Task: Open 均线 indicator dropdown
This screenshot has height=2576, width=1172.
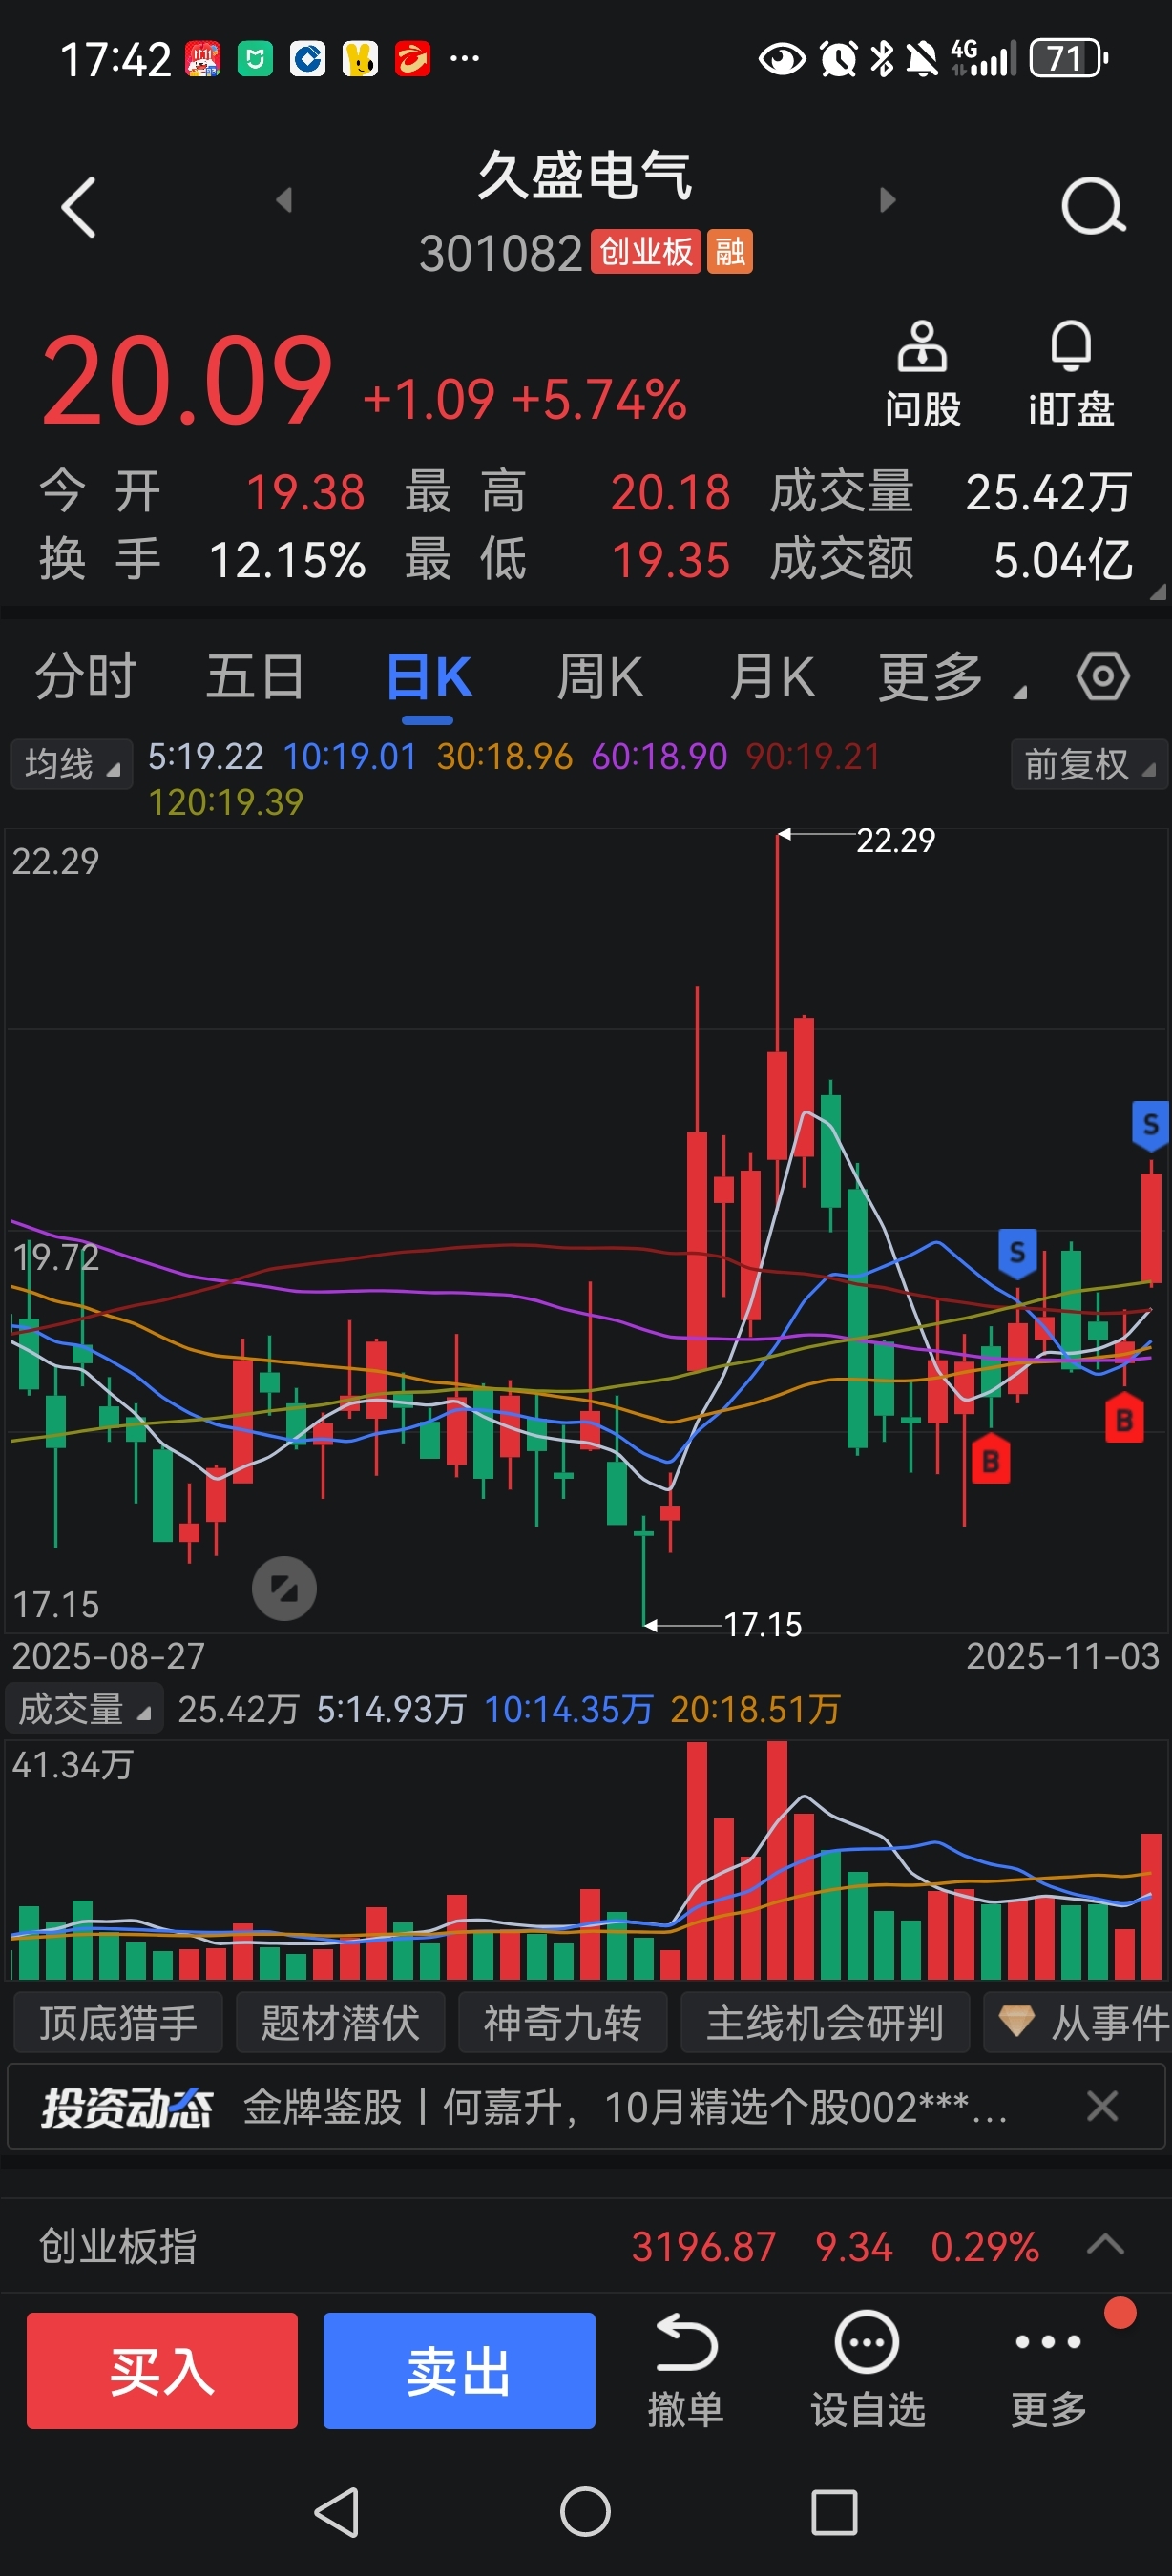Action: pyautogui.click(x=71, y=764)
